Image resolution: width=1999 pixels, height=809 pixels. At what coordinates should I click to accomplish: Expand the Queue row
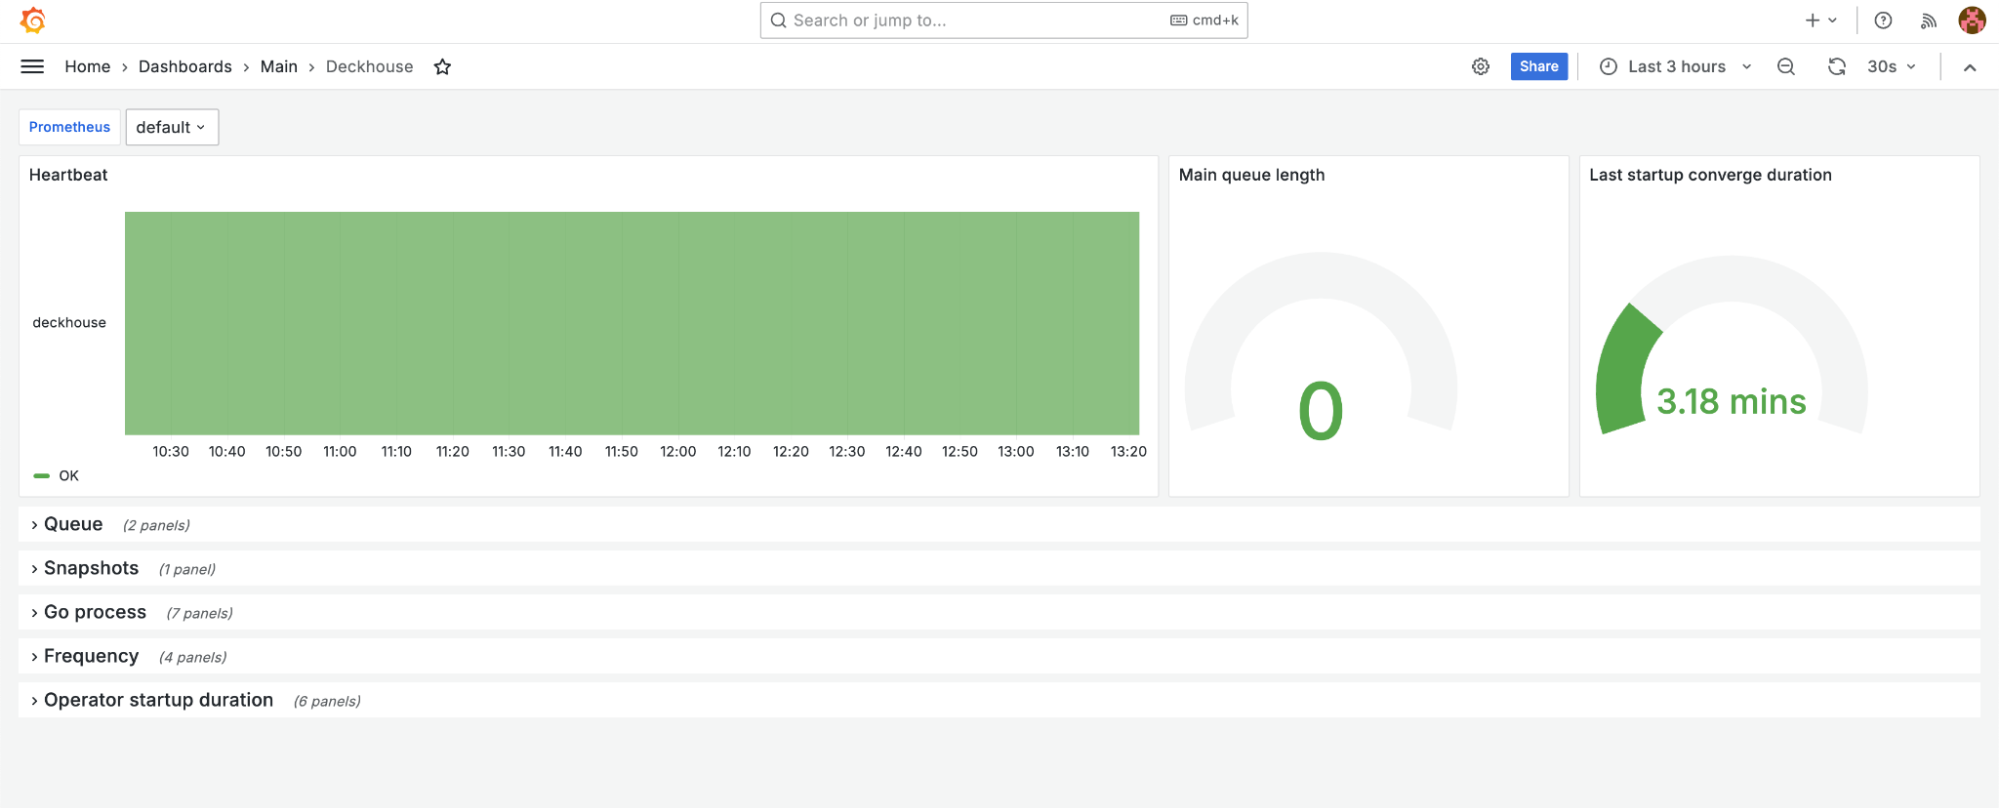pyautogui.click(x=73, y=525)
